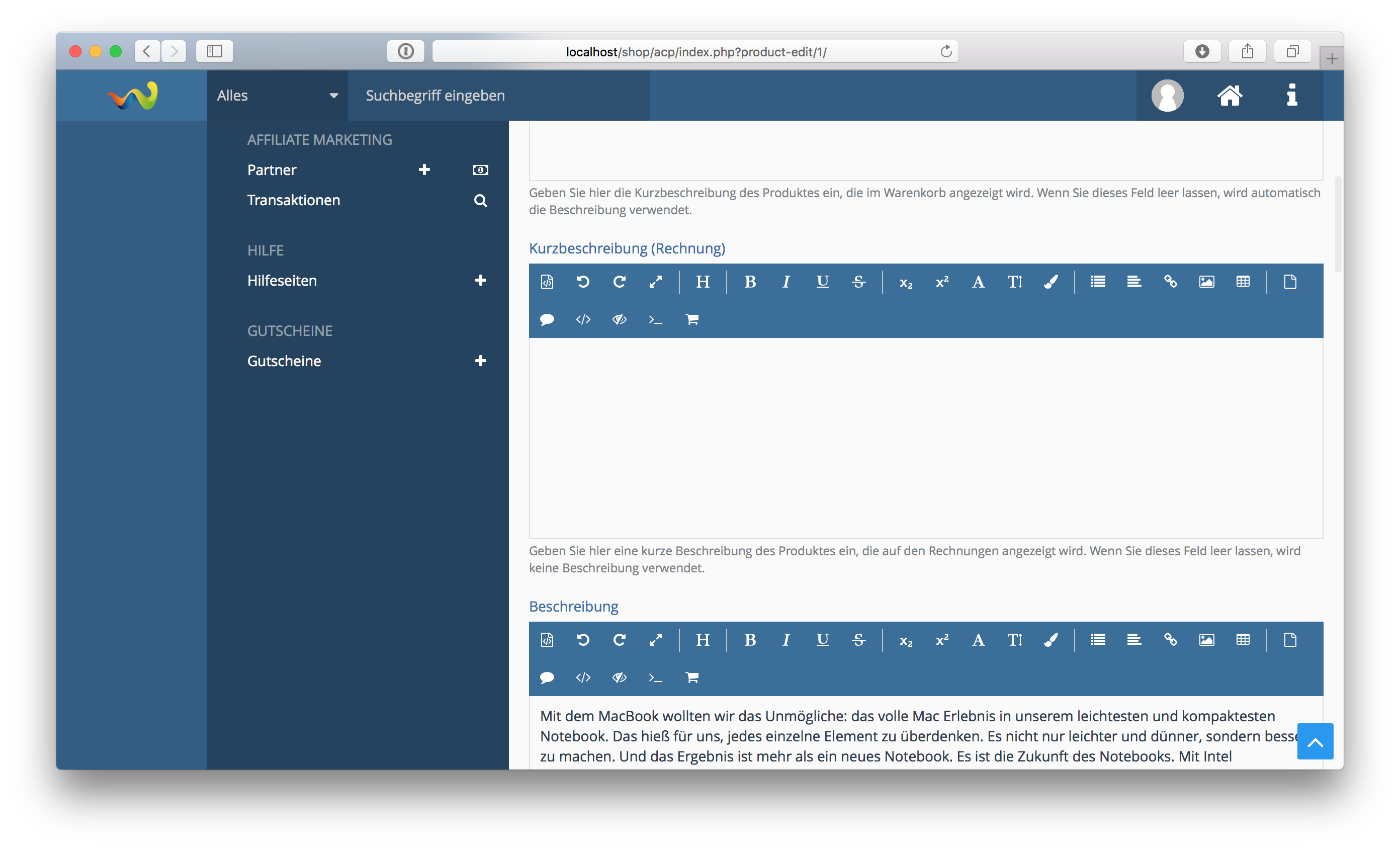Click the quote bubble icon in Beschreibung toolbar
This screenshot has width=1400, height=850.
click(547, 678)
